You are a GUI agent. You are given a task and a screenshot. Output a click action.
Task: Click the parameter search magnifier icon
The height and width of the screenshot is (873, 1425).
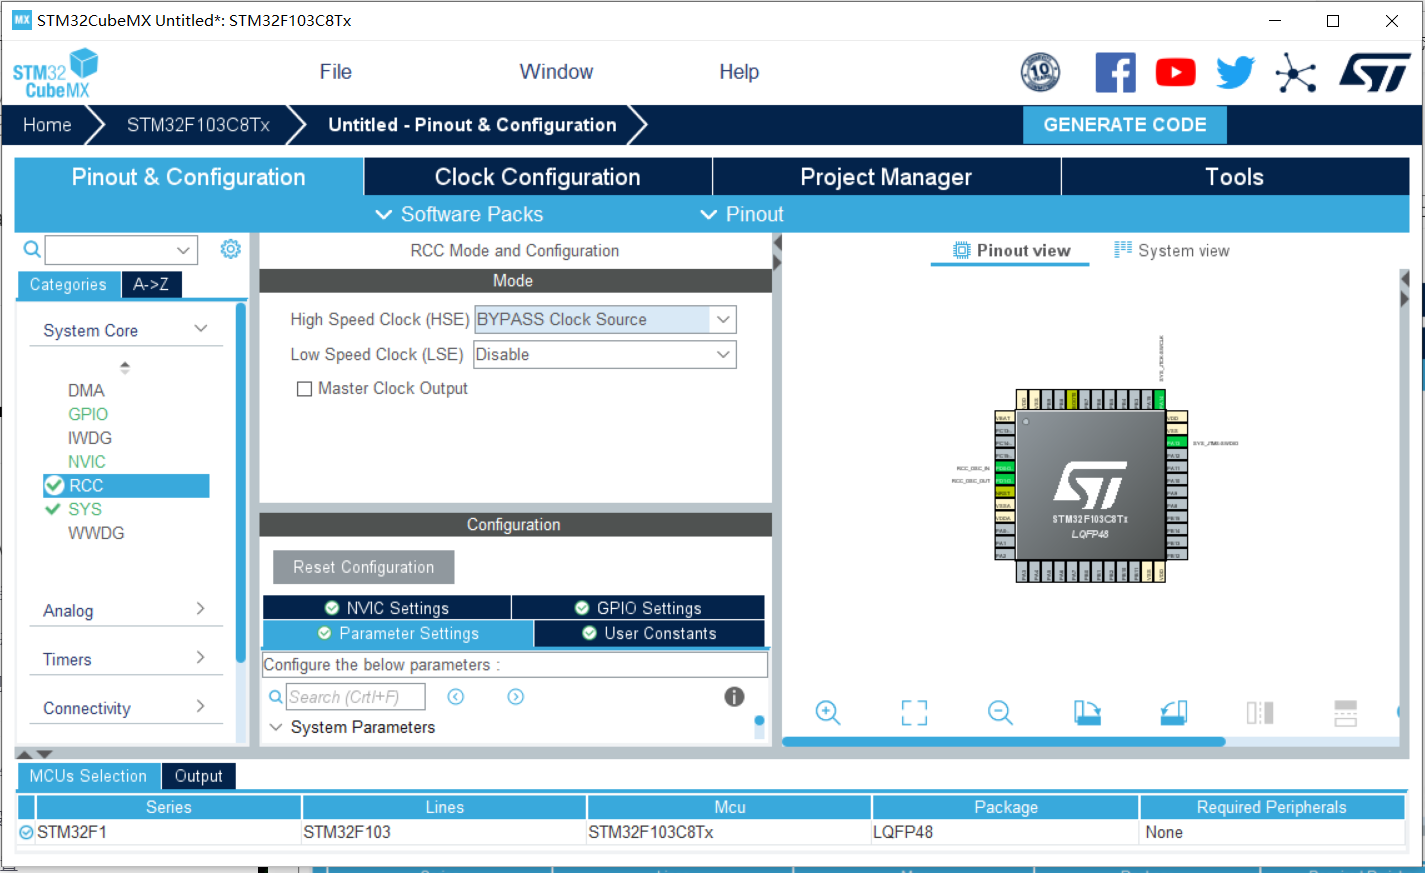pyautogui.click(x=276, y=697)
